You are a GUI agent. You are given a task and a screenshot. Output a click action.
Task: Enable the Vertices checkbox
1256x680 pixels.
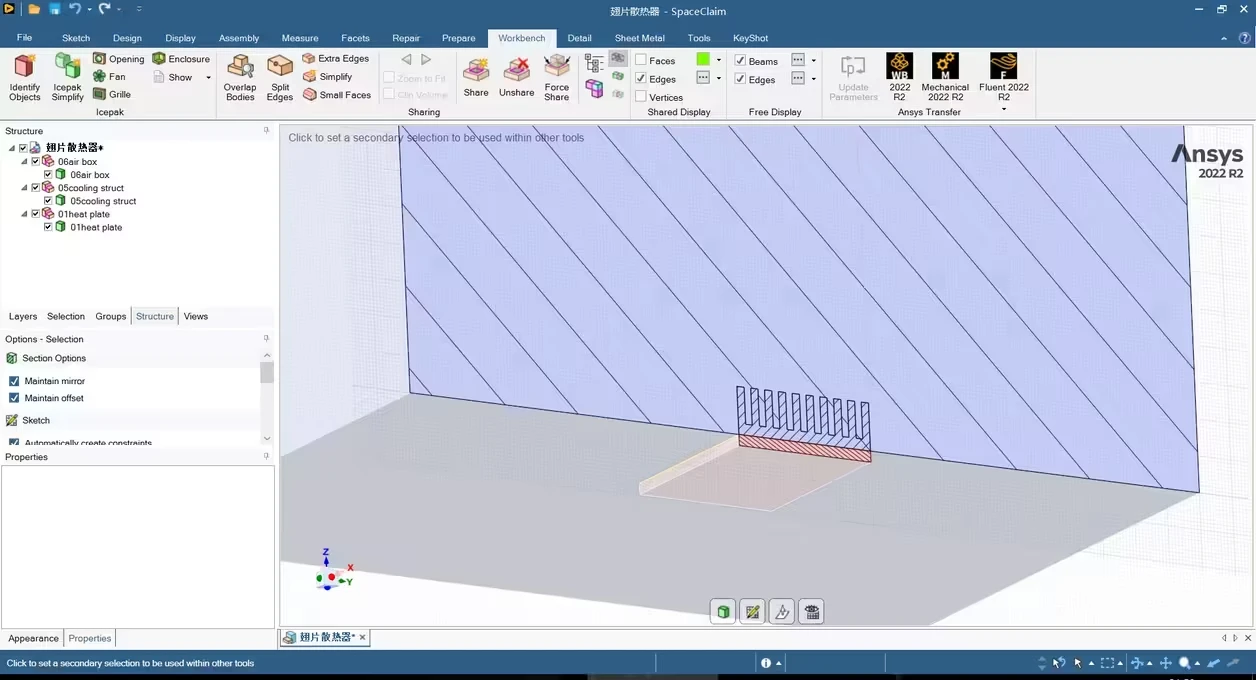pyautogui.click(x=641, y=97)
